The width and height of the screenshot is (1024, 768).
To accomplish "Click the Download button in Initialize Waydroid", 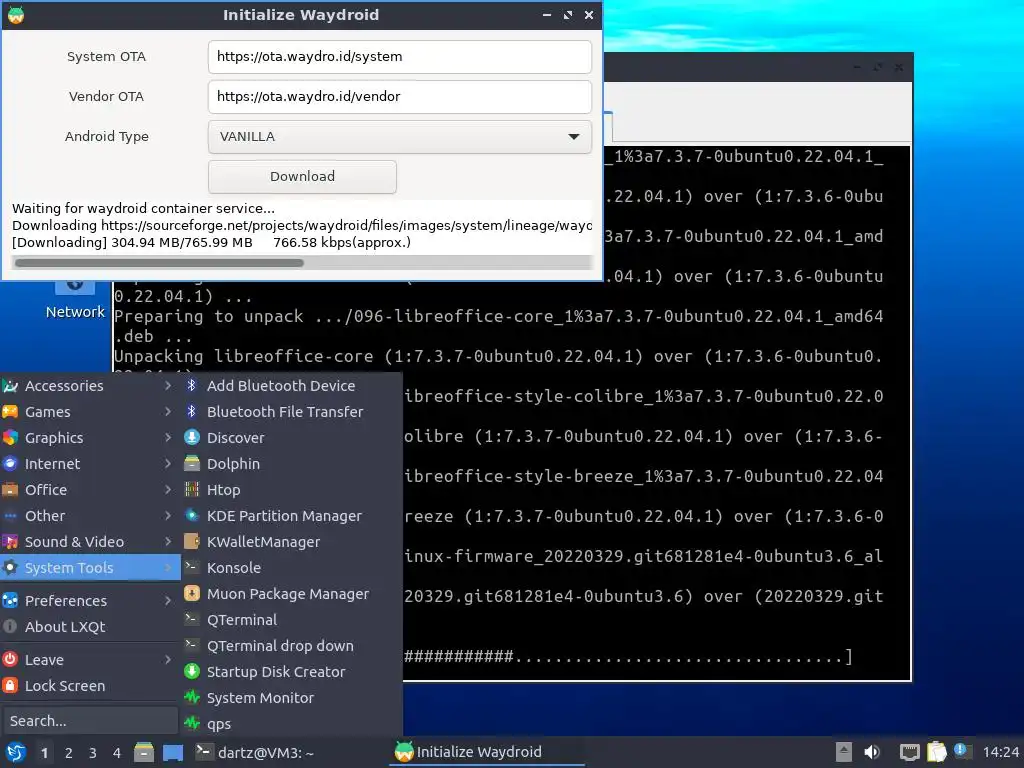I will click(x=302, y=176).
